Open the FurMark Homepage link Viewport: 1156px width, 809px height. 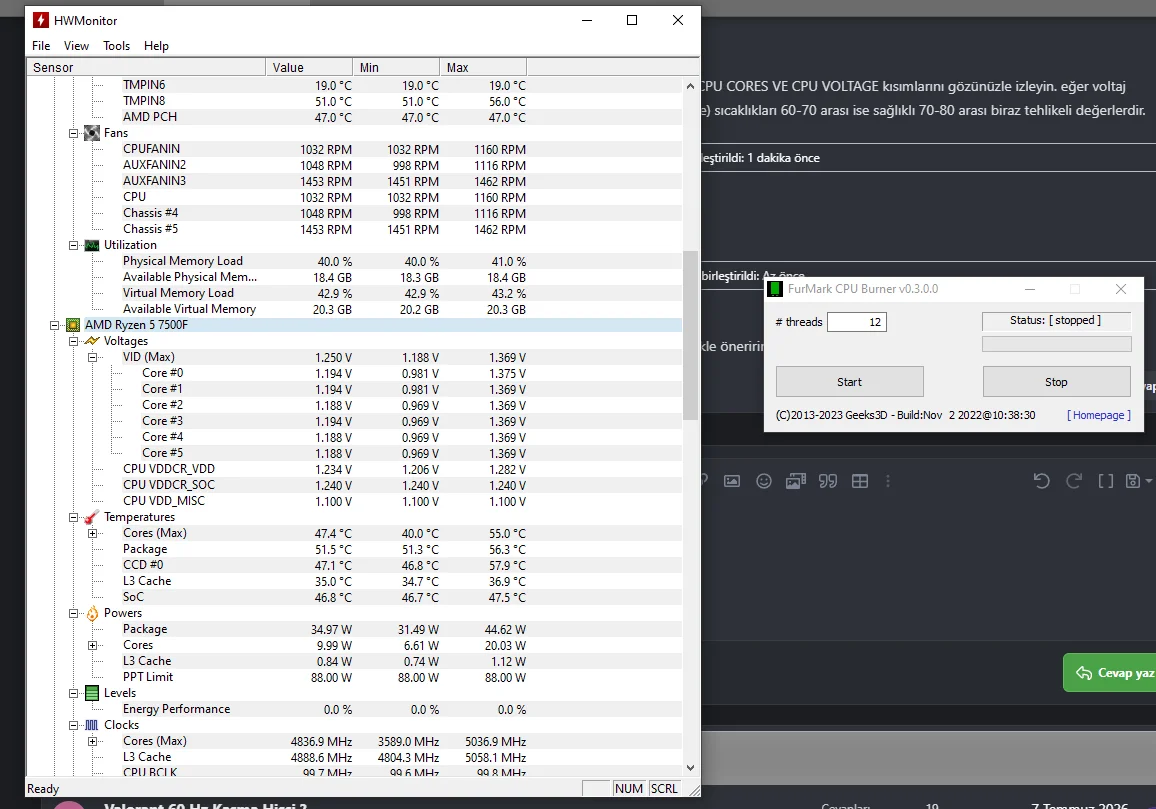point(1098,415)
